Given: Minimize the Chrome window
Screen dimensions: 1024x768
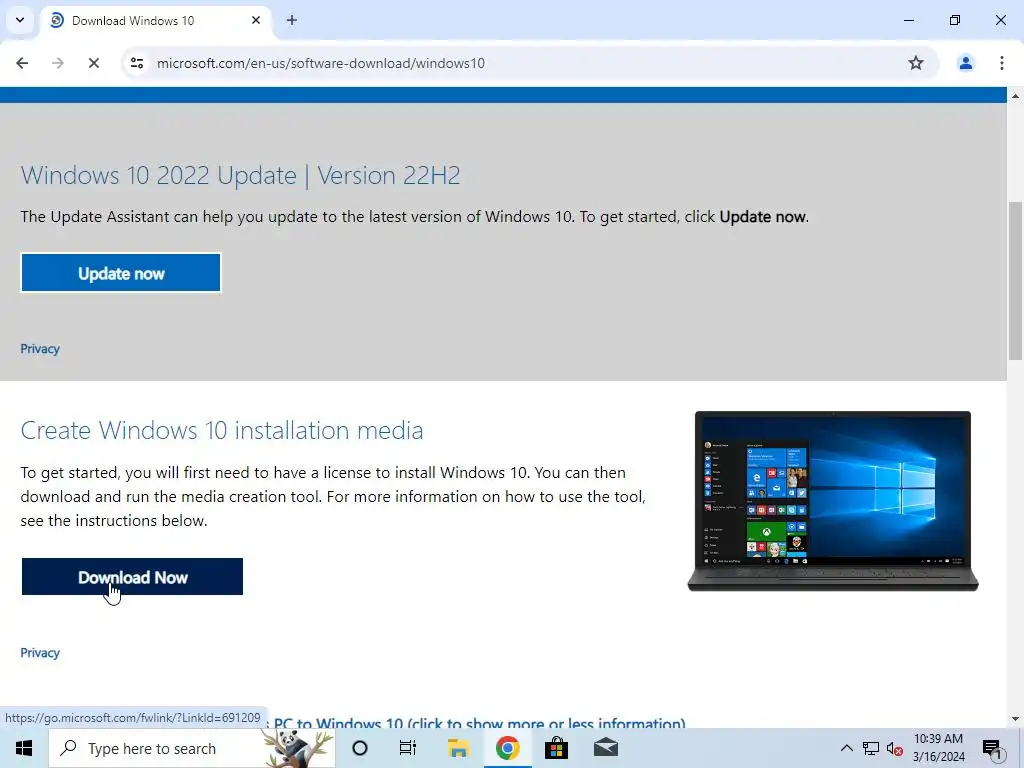Looking at the screenshot, I should point(908,20).
